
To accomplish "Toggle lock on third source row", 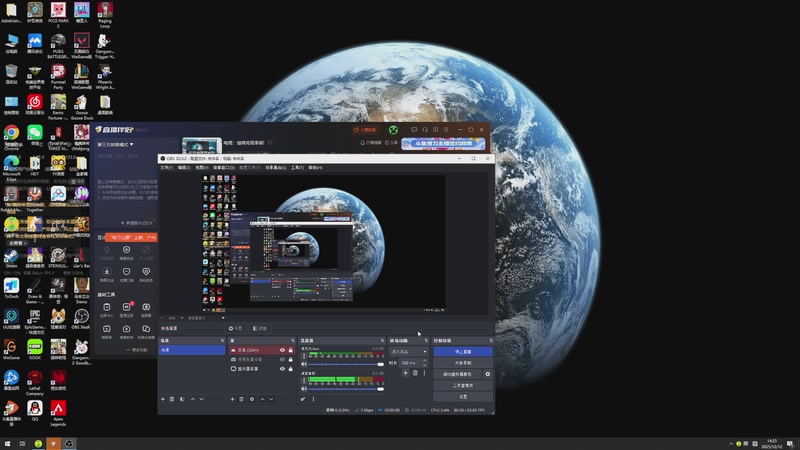I will (x=290, y=368).
